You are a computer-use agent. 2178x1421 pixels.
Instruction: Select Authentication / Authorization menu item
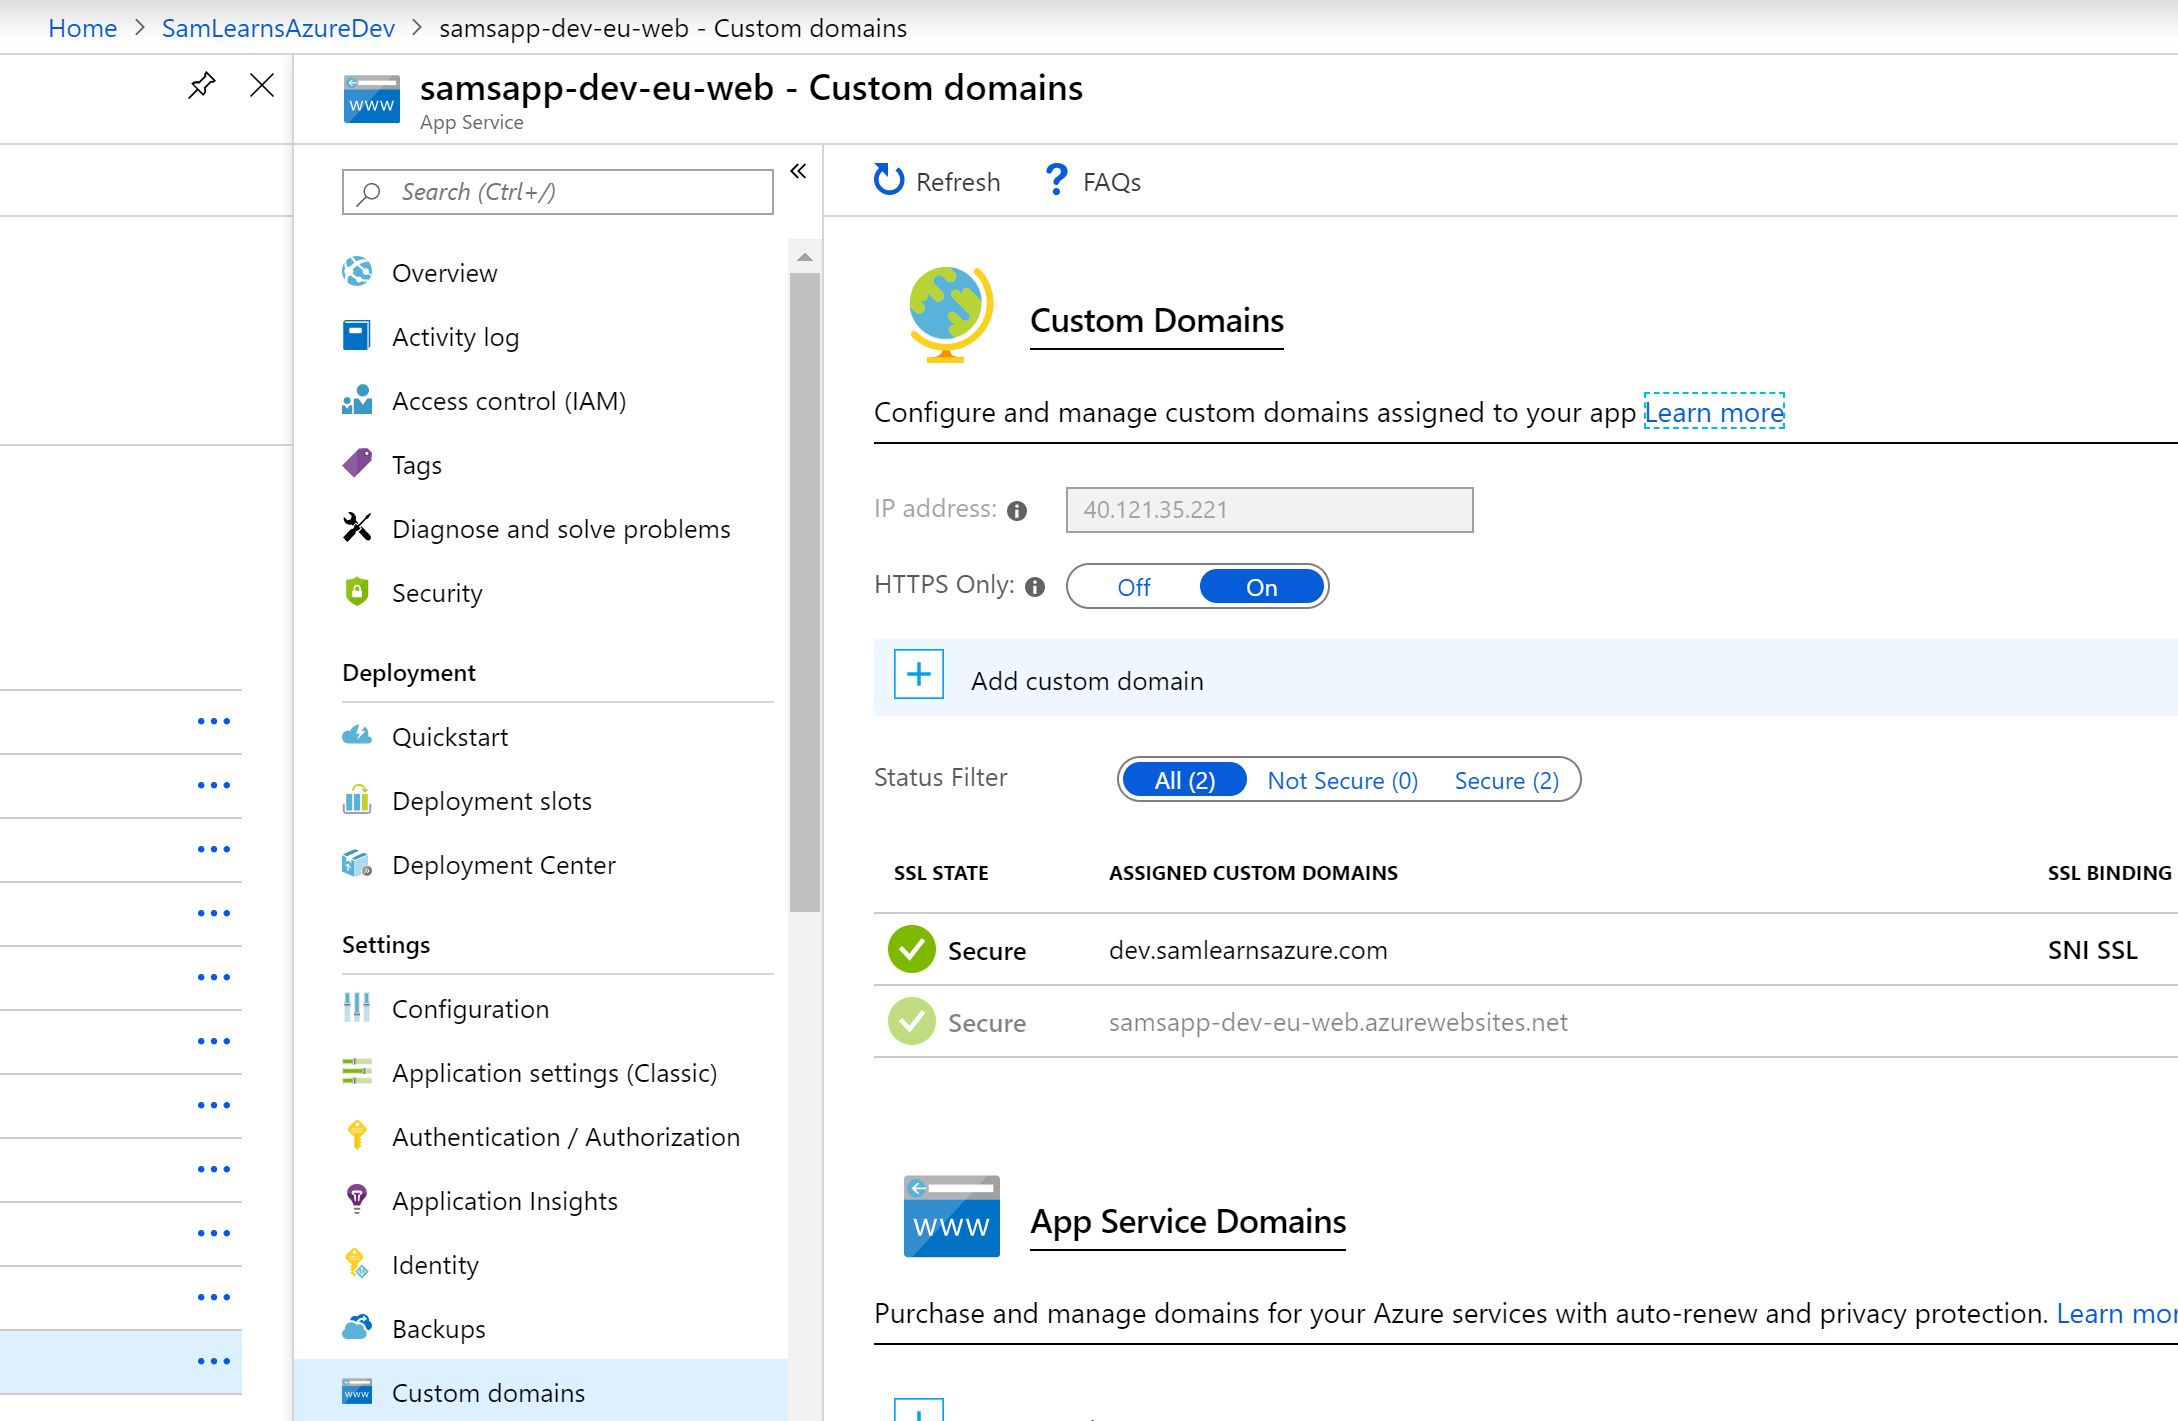(565, 1137)
